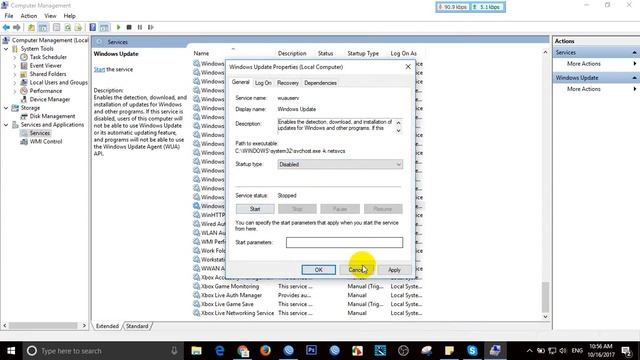The width and height of the screenshot is (640, 360).
Task: Close the Windows Update Properties dialog
Action: click(408, 67)
